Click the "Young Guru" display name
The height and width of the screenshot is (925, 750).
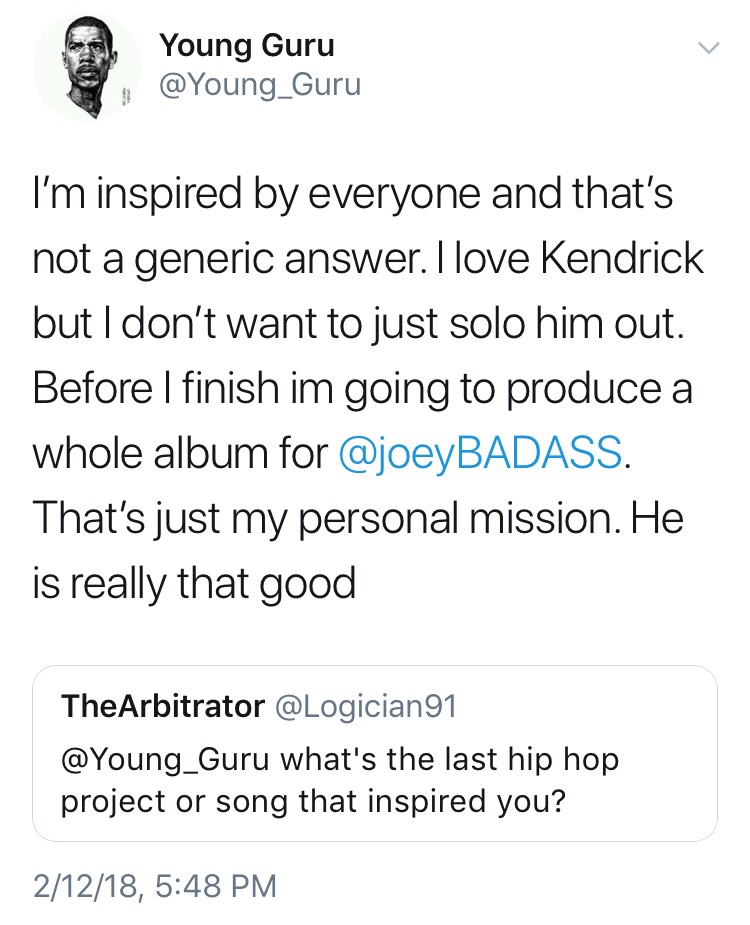(247, 46)
